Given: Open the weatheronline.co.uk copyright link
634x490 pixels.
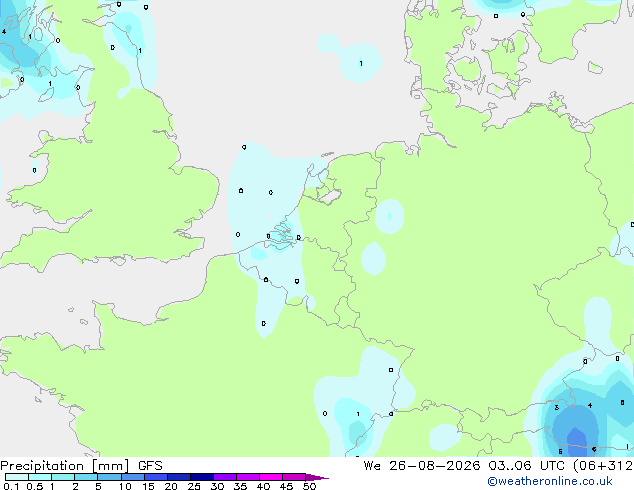Looking at the screenshot, I should (550, 481).
